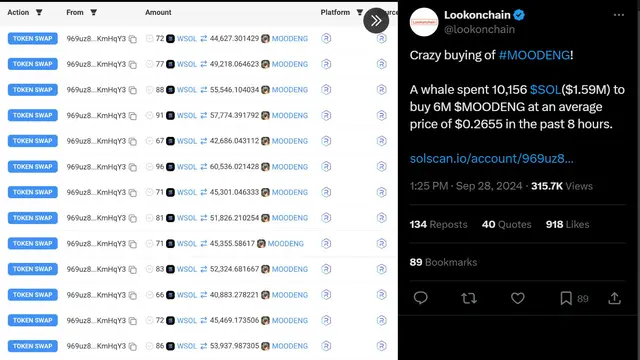
Task: Open the Action column filter
Action: [39, 12]
